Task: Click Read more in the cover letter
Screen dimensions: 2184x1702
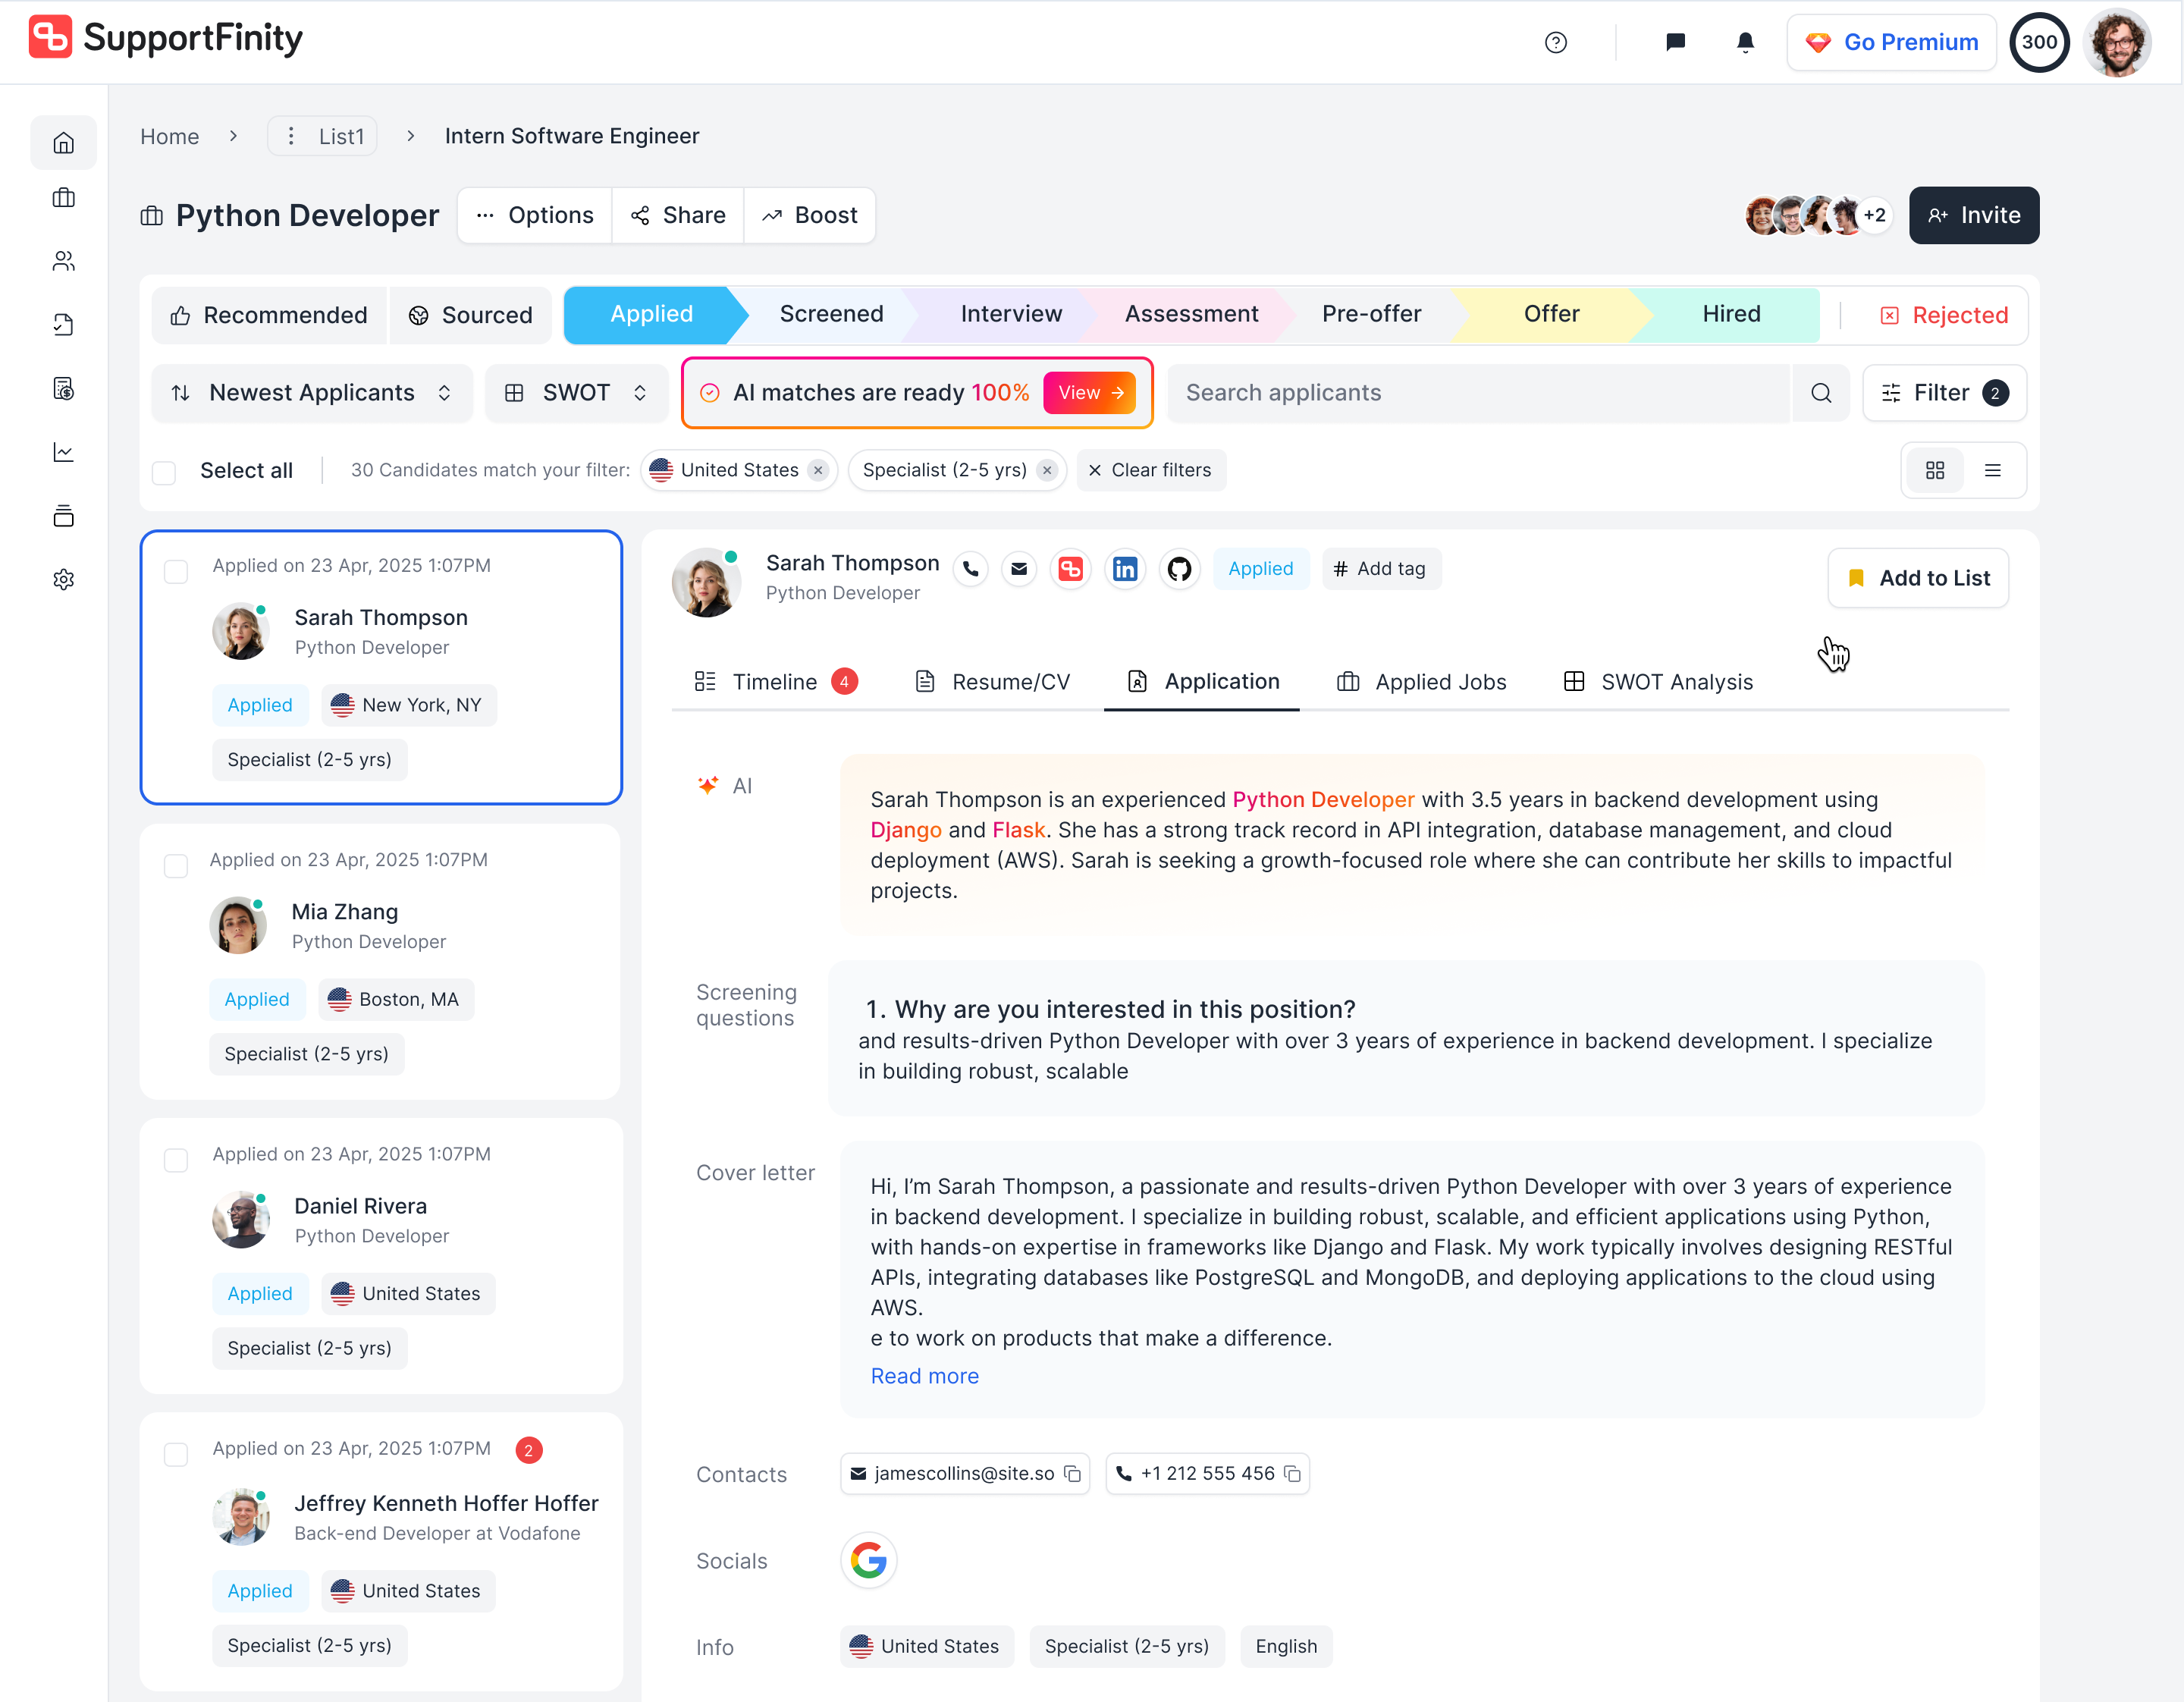Action: (924, 1376)
